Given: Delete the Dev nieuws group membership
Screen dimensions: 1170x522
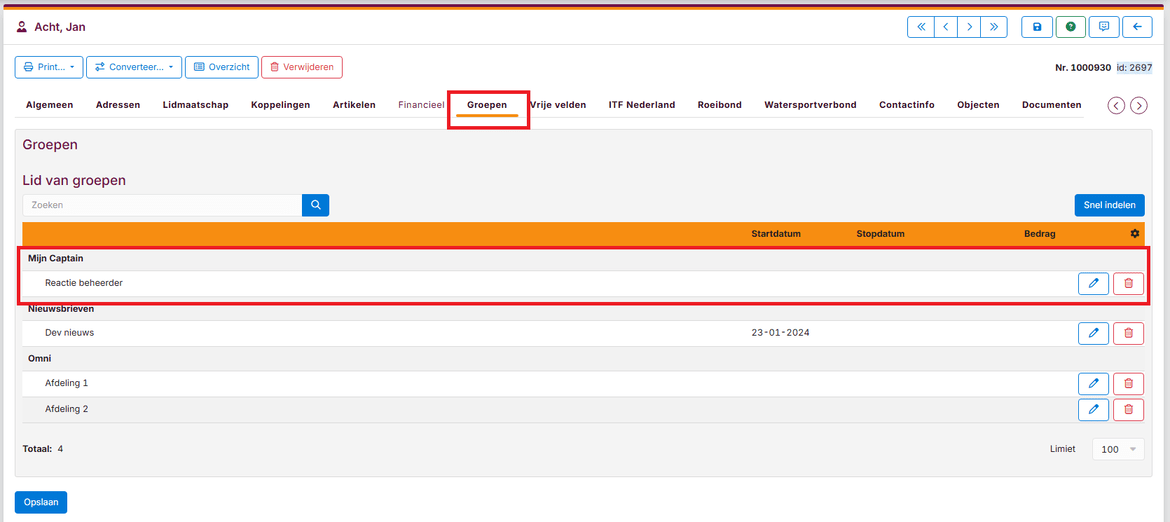Looking at the screenshot, I should click(1128, 333).
